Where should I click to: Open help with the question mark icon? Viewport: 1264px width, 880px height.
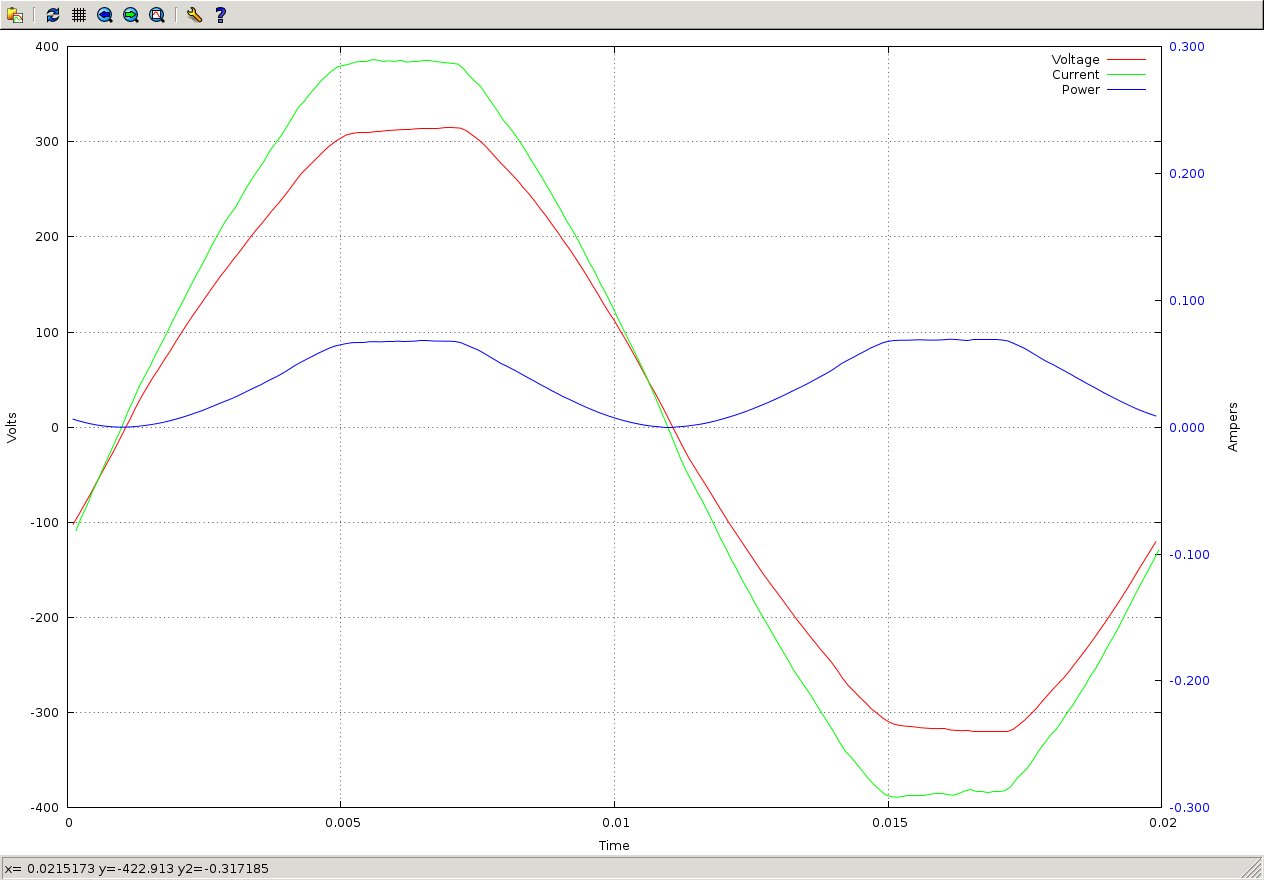(221, 15)
